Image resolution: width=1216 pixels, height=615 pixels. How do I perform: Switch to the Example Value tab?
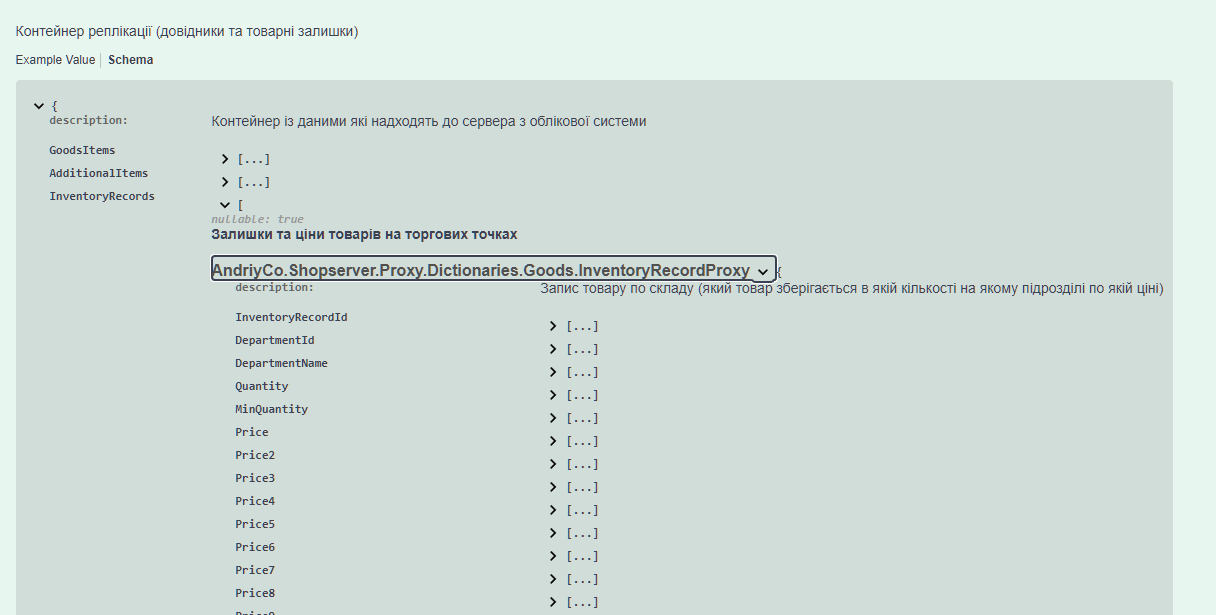pyautogui.click(x=55, y=60)
